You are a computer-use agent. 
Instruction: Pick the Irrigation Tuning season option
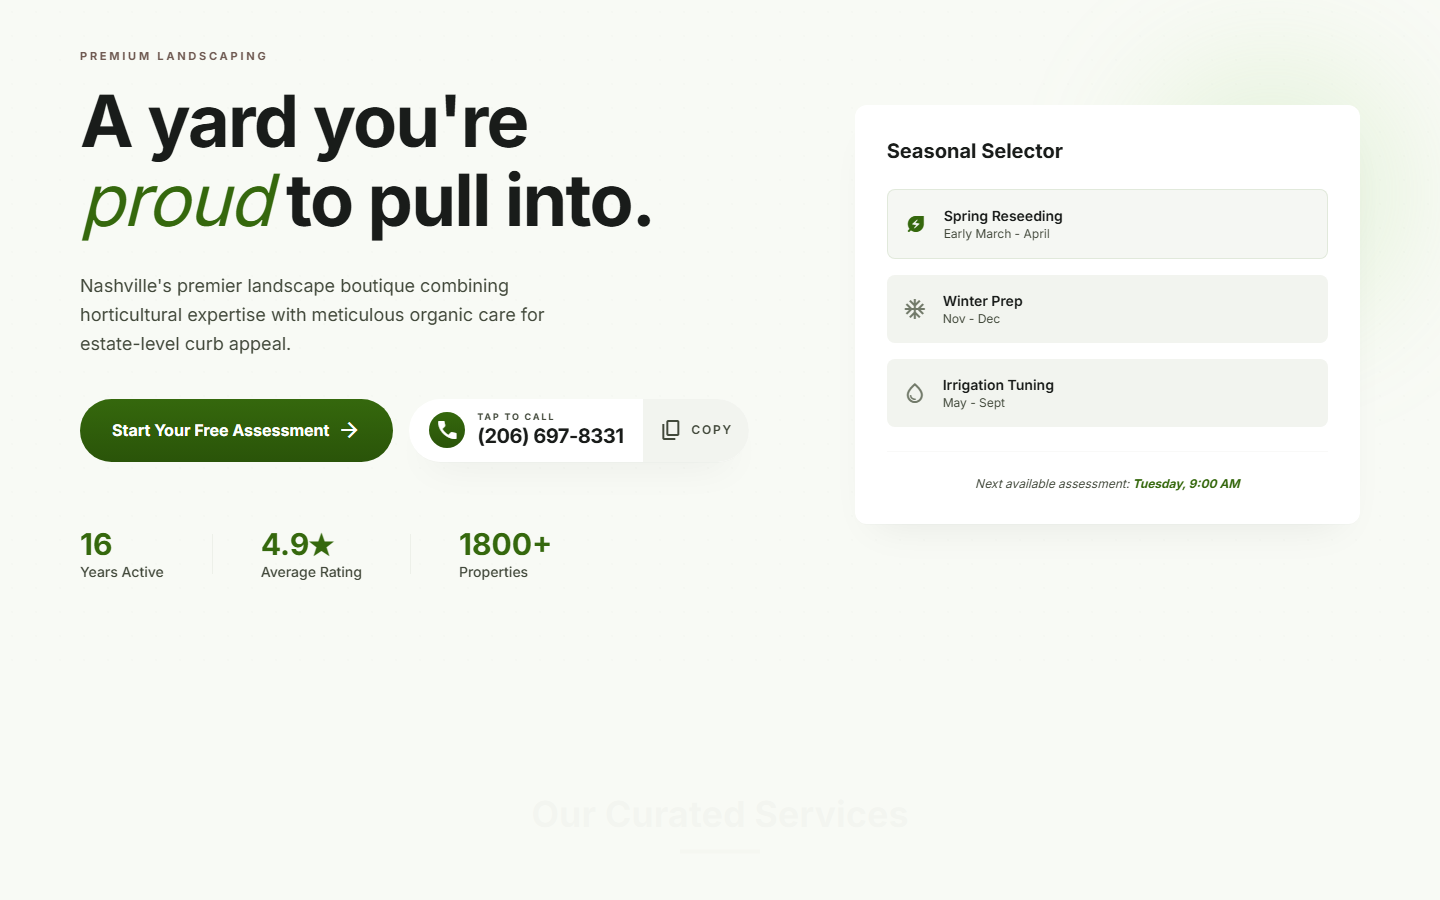[1107, 393]
